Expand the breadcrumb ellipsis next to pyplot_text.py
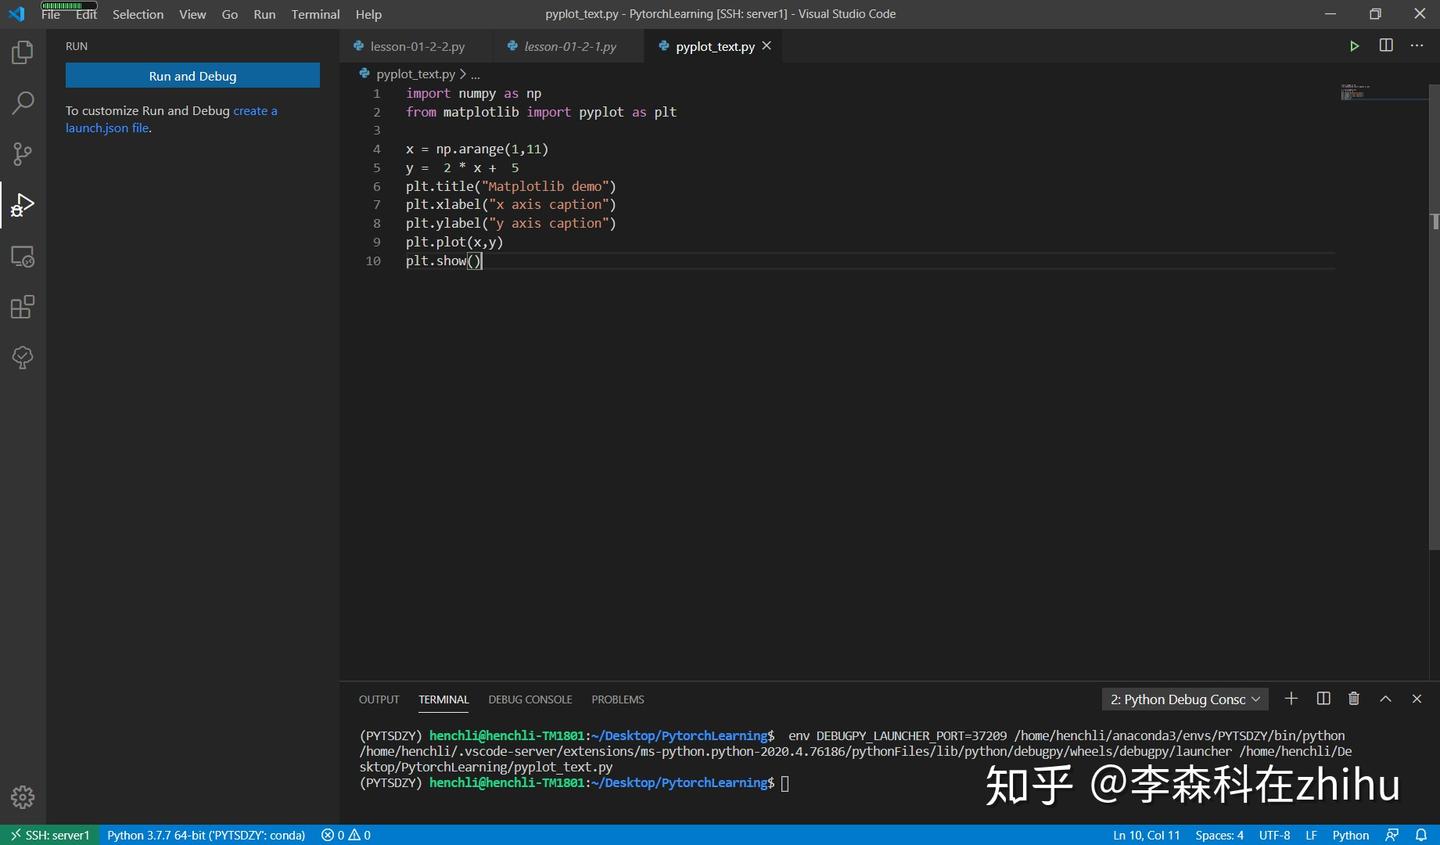1440x845 pixels. click(475, 73)
